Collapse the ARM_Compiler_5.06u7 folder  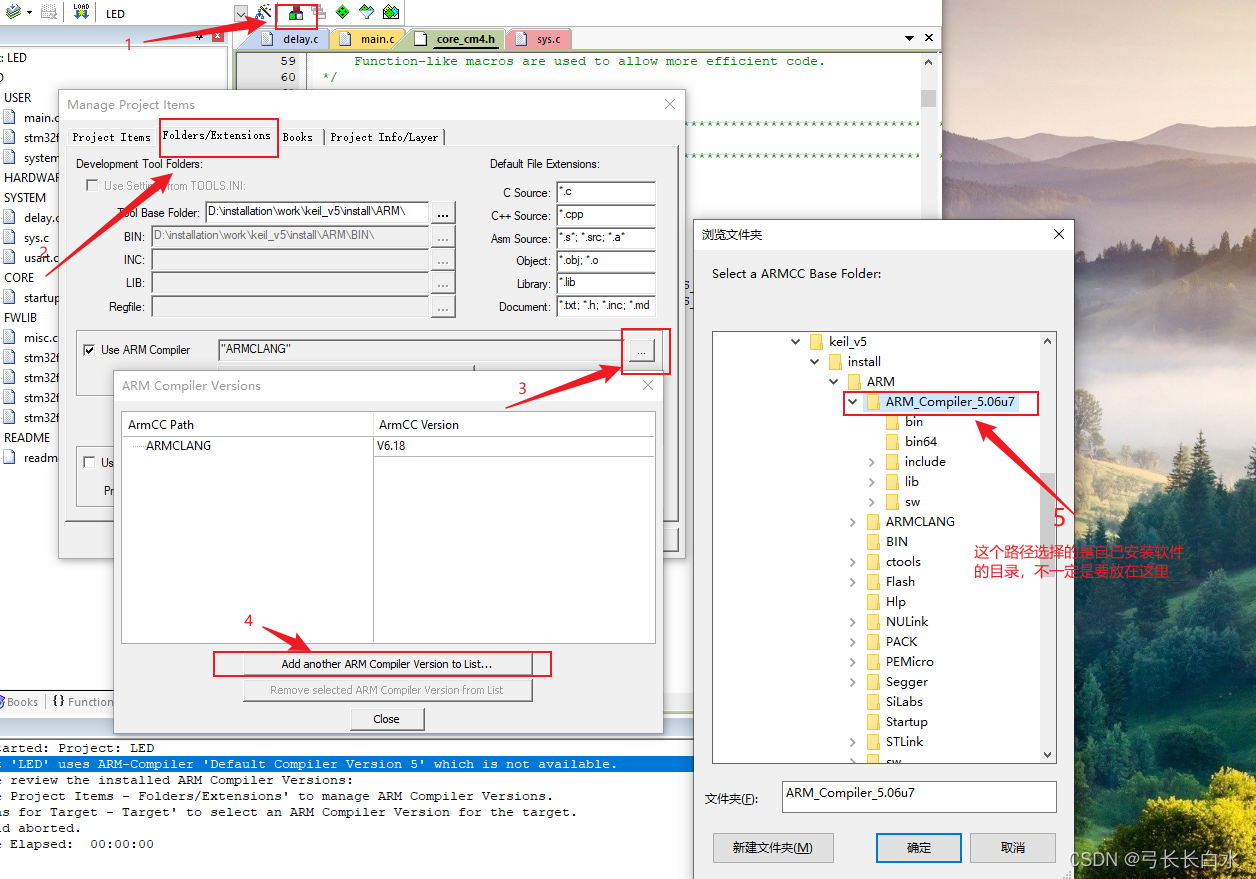[852, 402]
